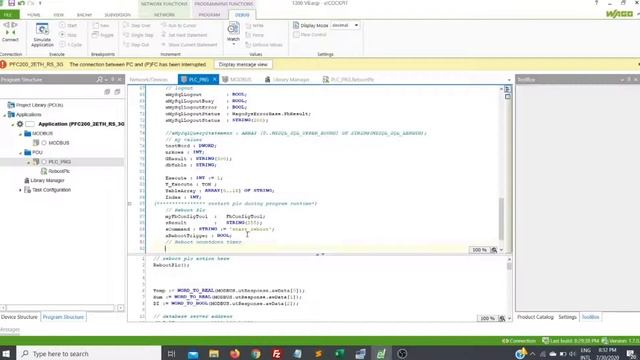Open the Watch dropdown arrow
The image size is (640, 360).
(233, 44)
